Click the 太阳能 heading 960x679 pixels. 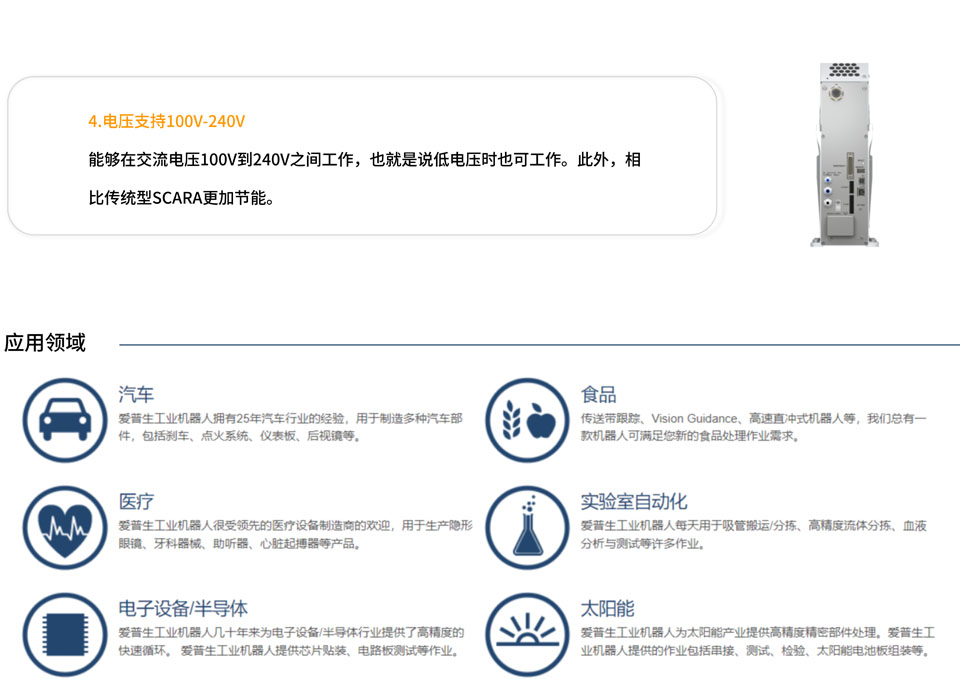(607, 608)
